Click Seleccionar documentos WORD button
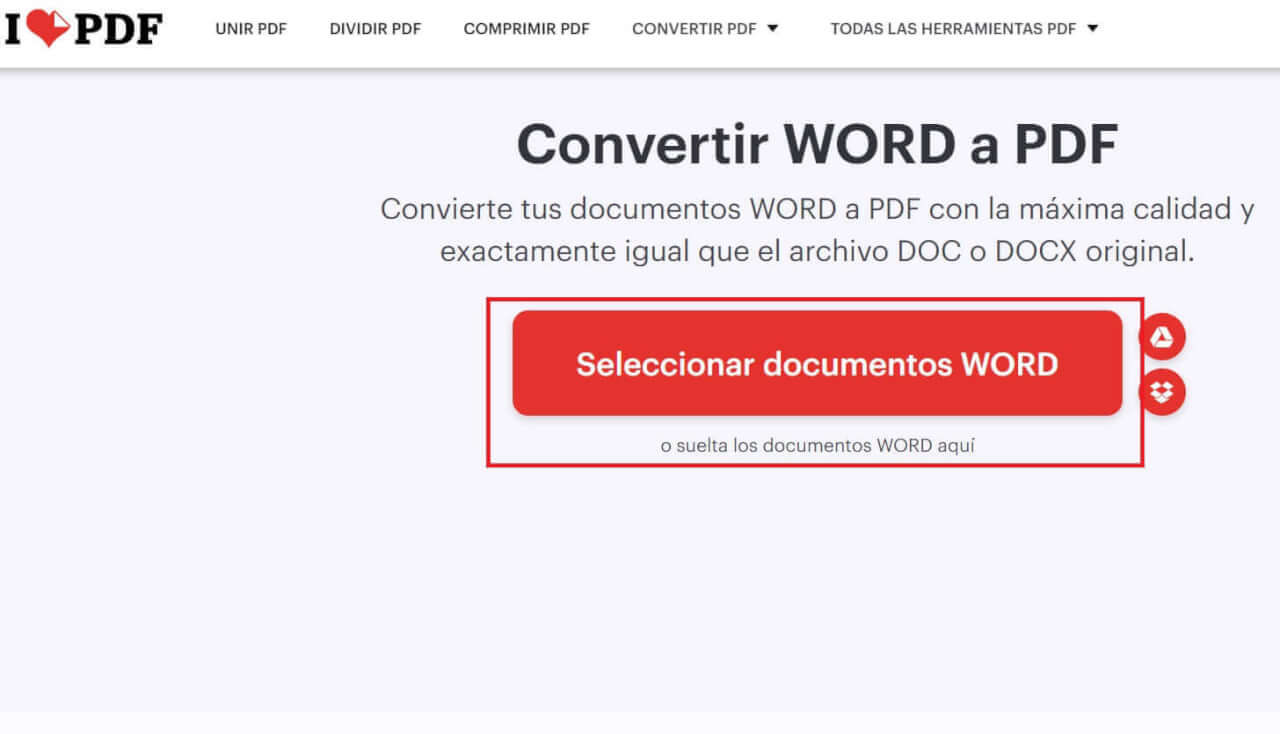 (817, 363)
